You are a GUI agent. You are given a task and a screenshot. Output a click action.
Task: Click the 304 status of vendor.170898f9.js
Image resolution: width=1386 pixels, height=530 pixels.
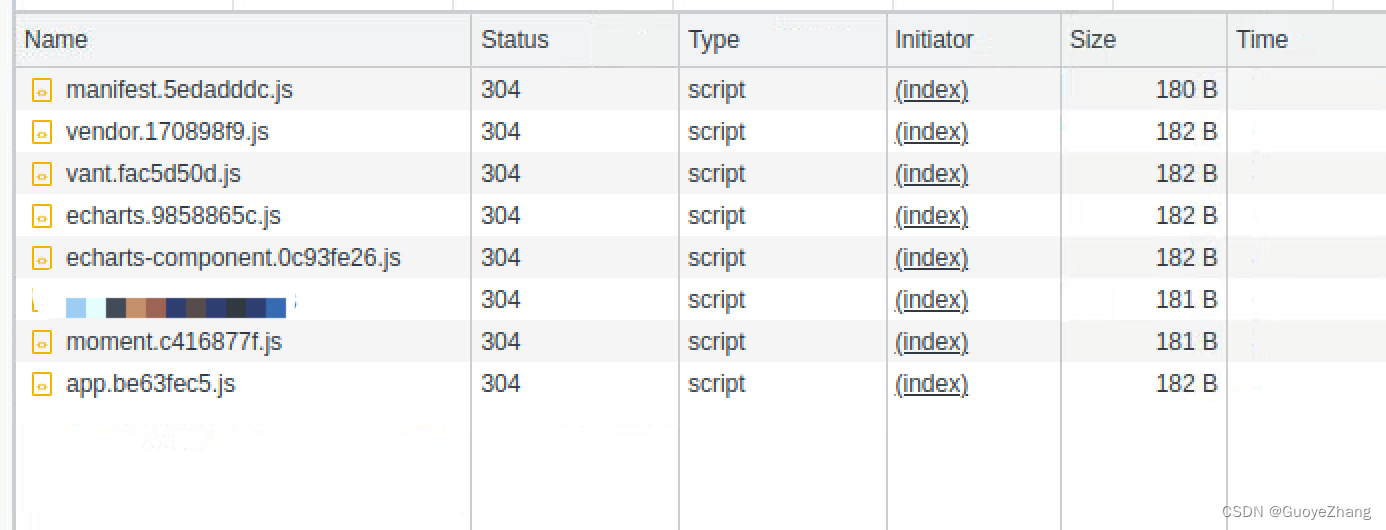click(x=501, y=132)
